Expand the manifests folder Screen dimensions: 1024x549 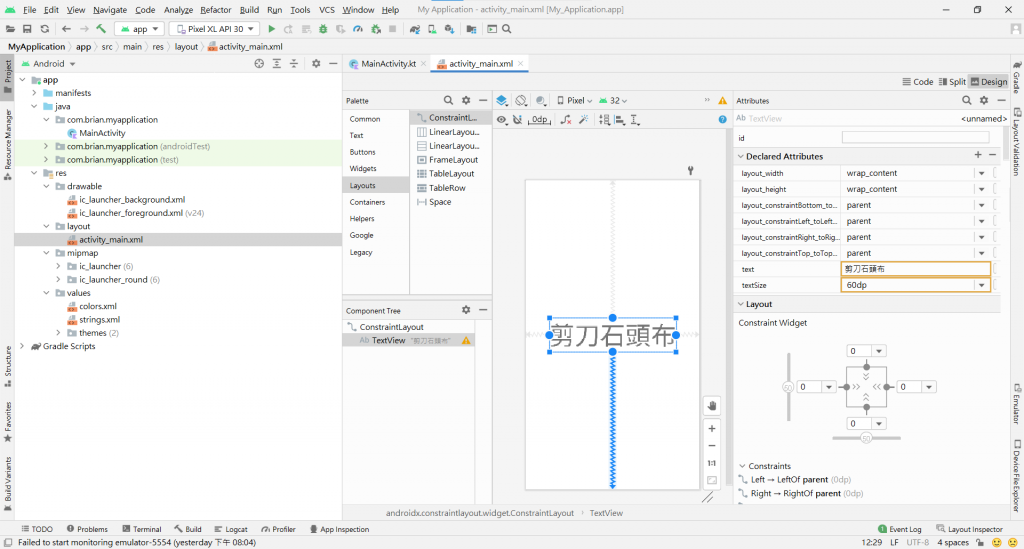[35, 93]
